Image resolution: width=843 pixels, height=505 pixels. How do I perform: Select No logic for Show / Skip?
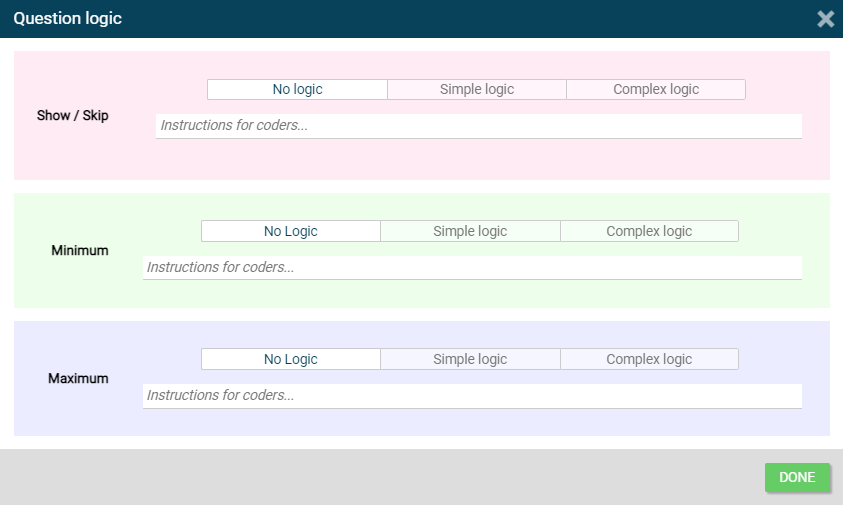(297, 90)
